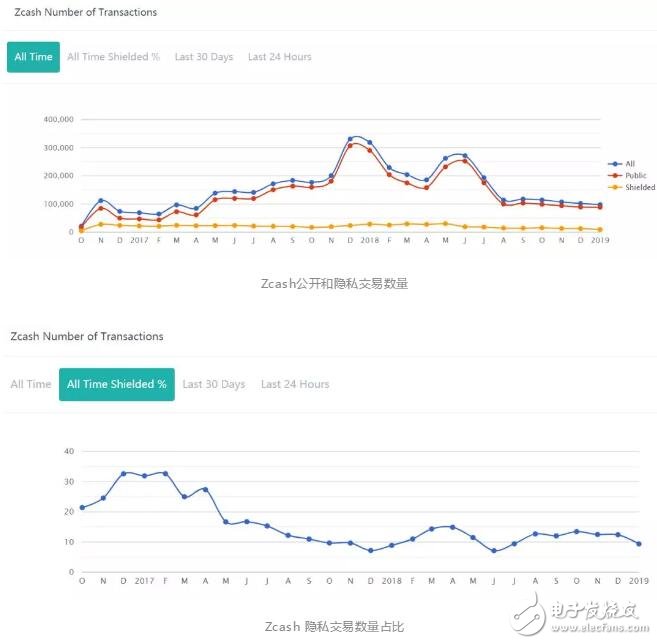657x644 pixels.
Task: Select the active All Time Shielded % tab in the lower chart
Action: tap(117, 384)
